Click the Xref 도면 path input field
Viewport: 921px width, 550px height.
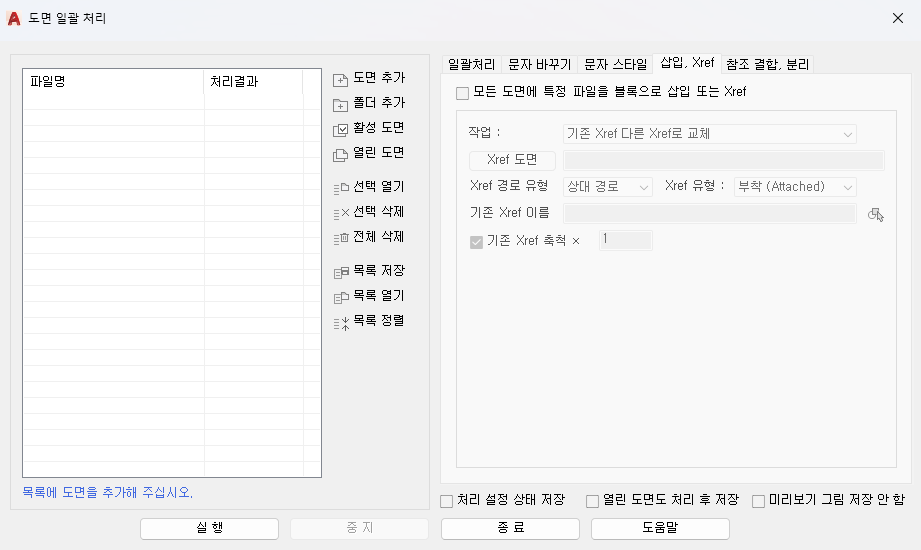724,160
